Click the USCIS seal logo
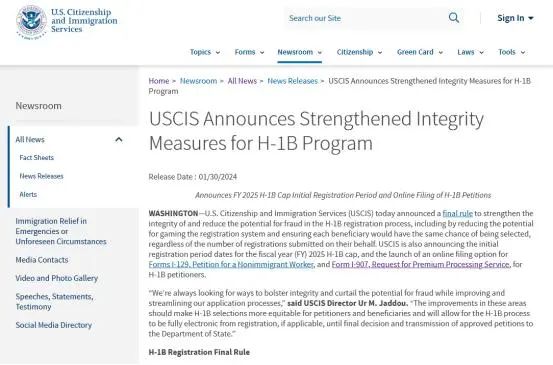553x365 pixels. click(31, 22)
